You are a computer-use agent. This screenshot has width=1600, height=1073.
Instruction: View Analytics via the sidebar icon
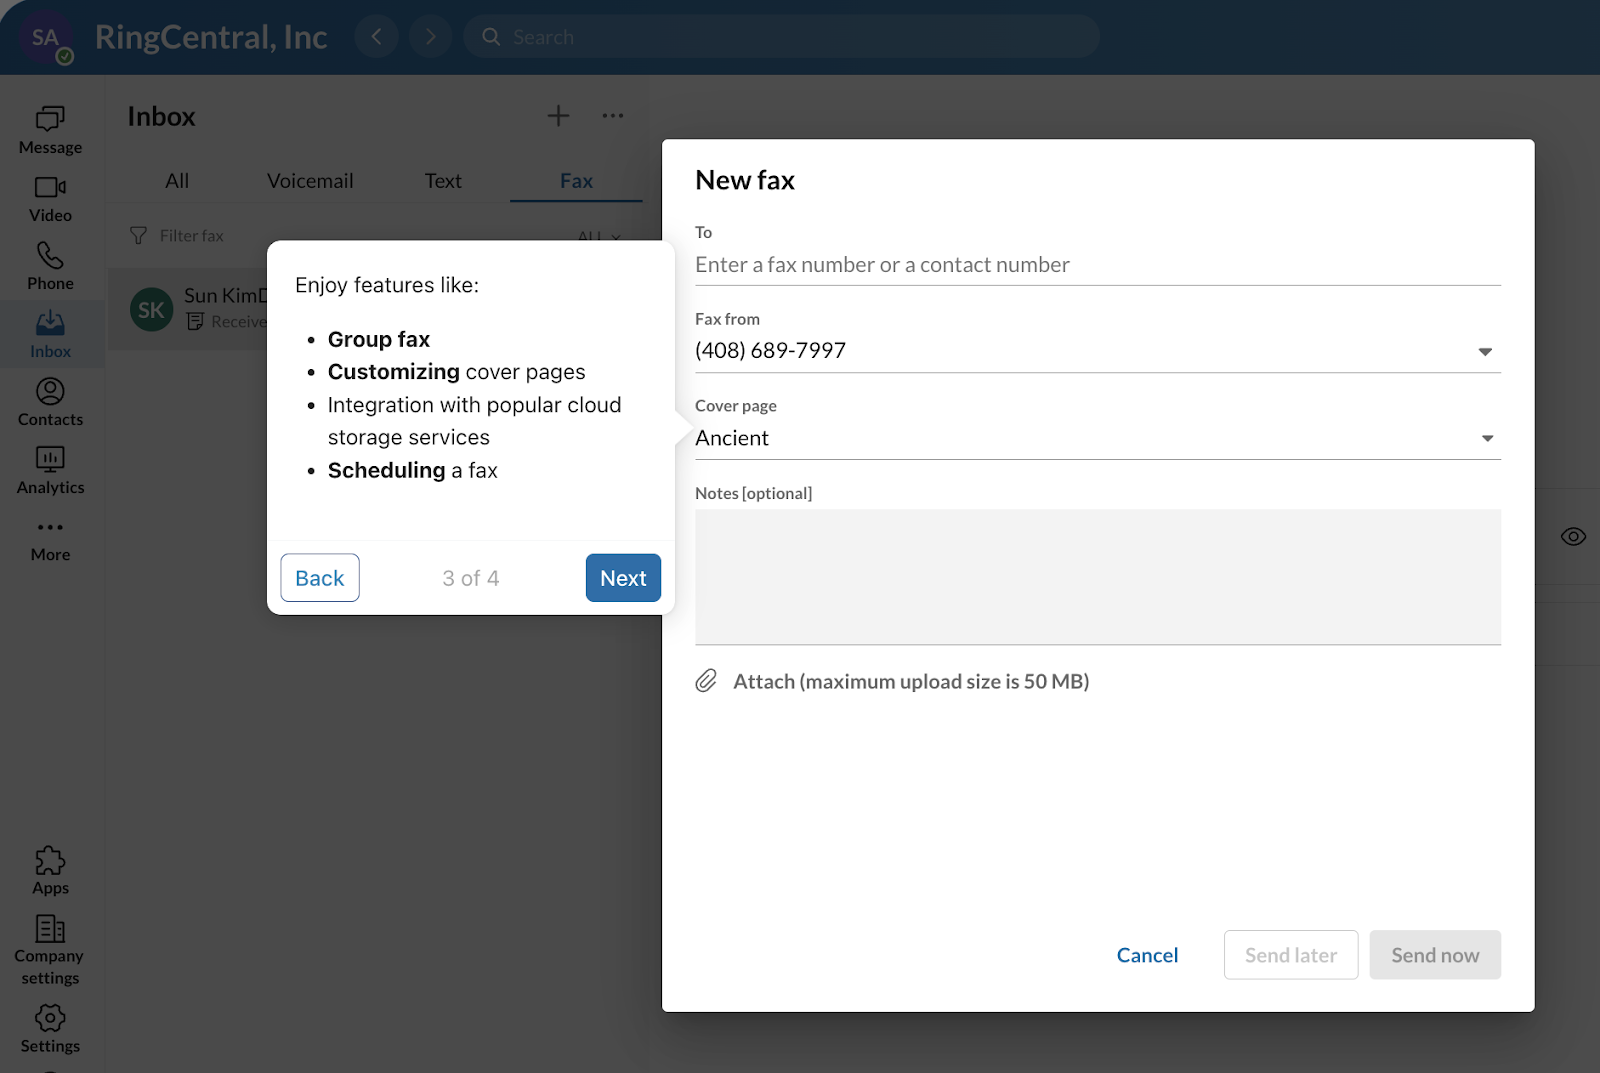[49, 467]
